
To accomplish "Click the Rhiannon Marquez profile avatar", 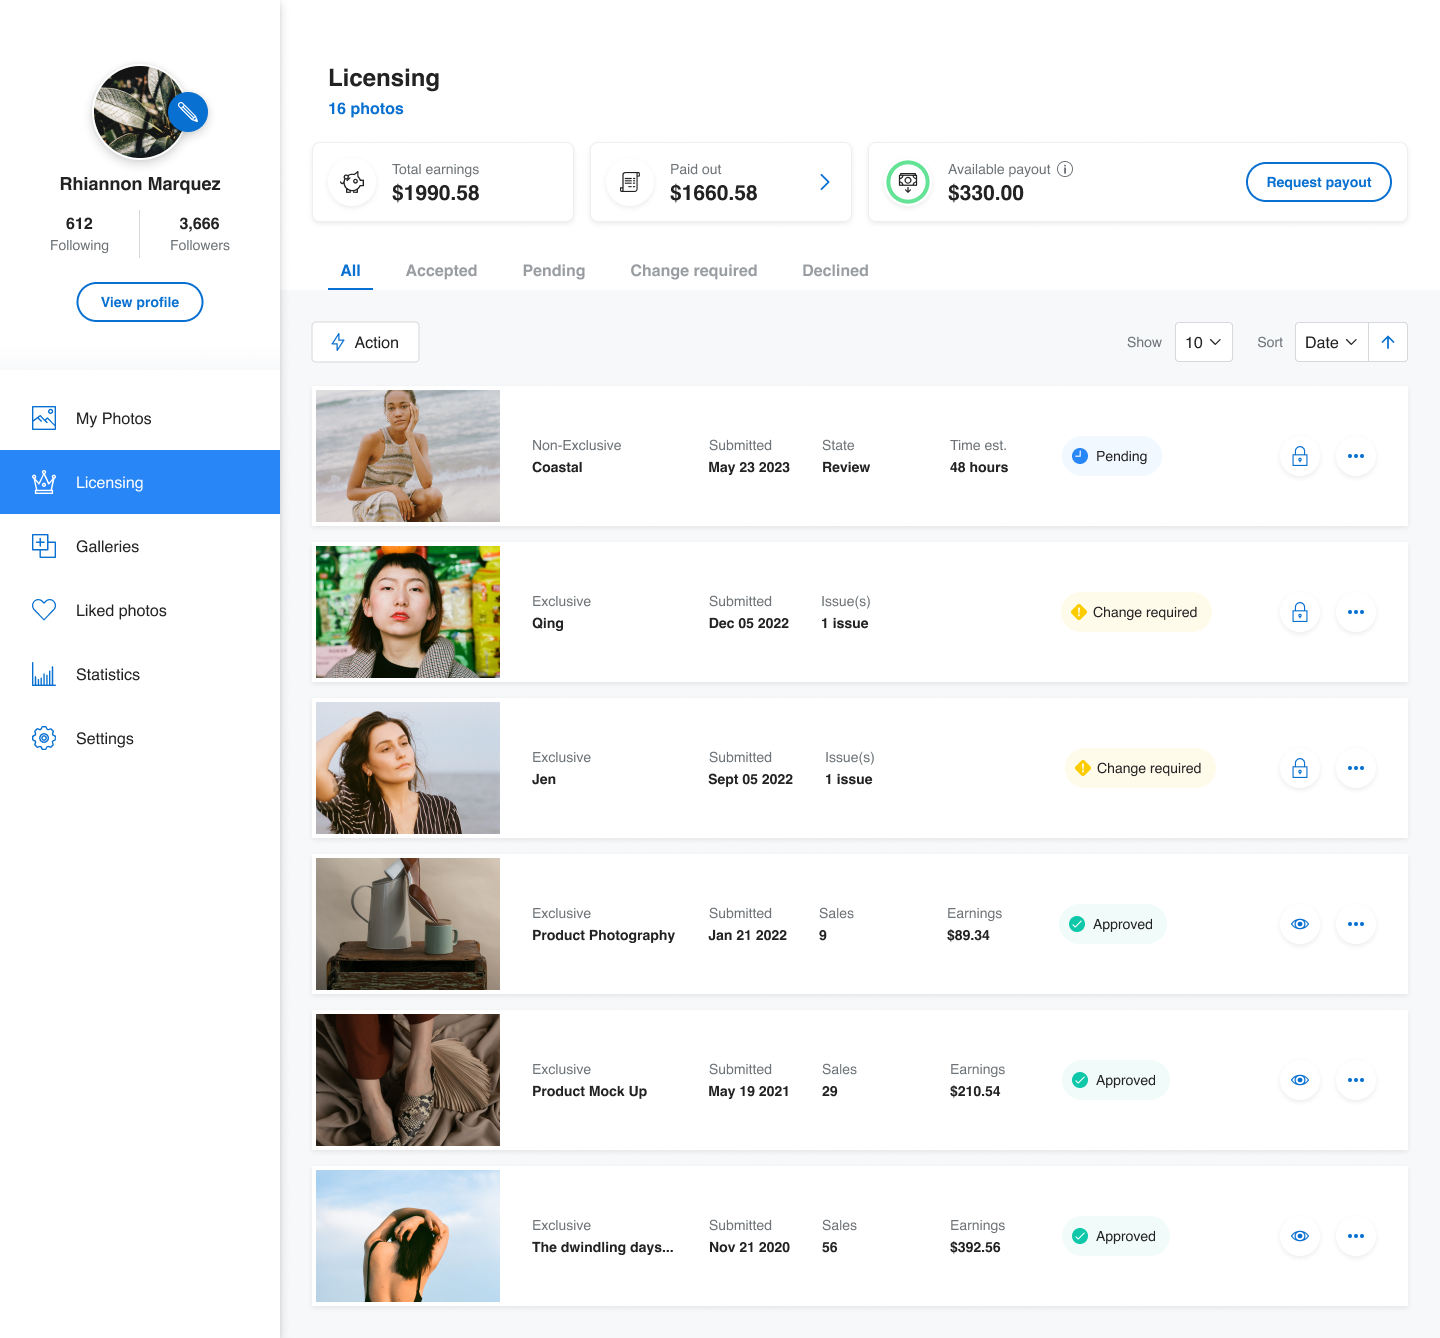I will [x=139, y=112].
